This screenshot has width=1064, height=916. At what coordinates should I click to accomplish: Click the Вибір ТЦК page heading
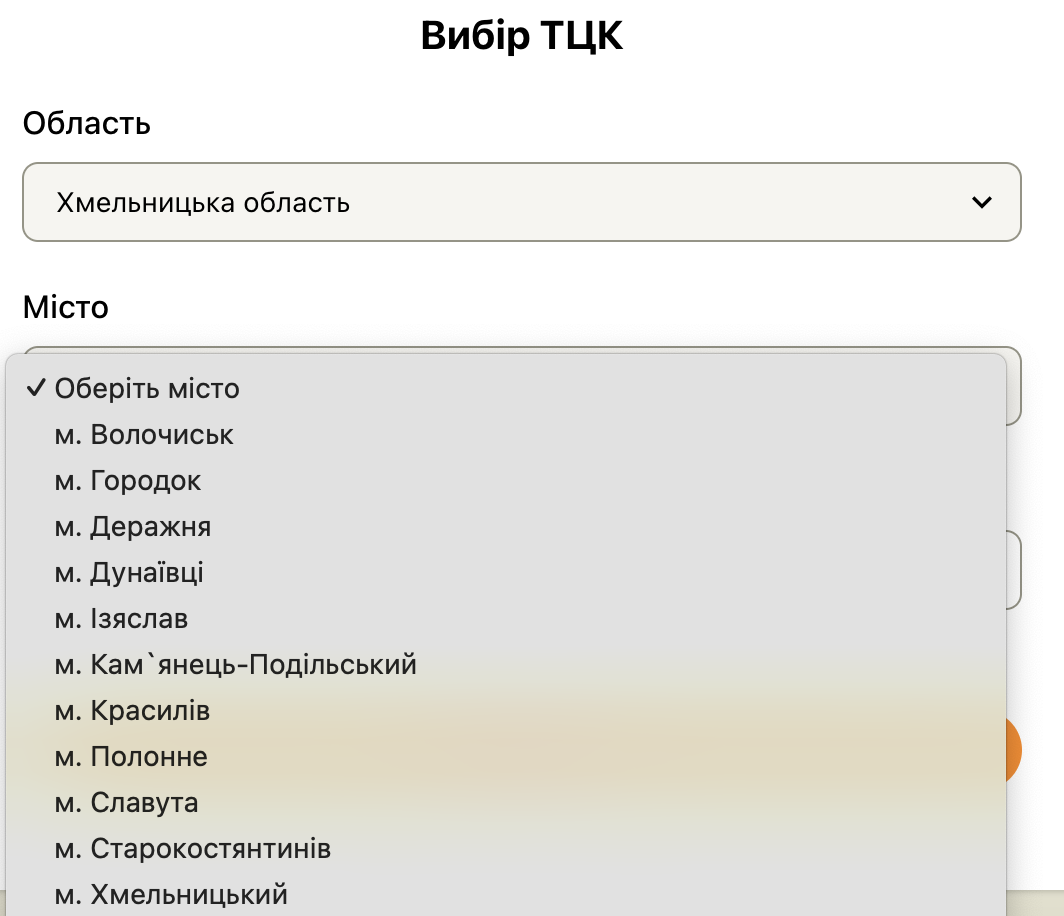pos(521,36)
